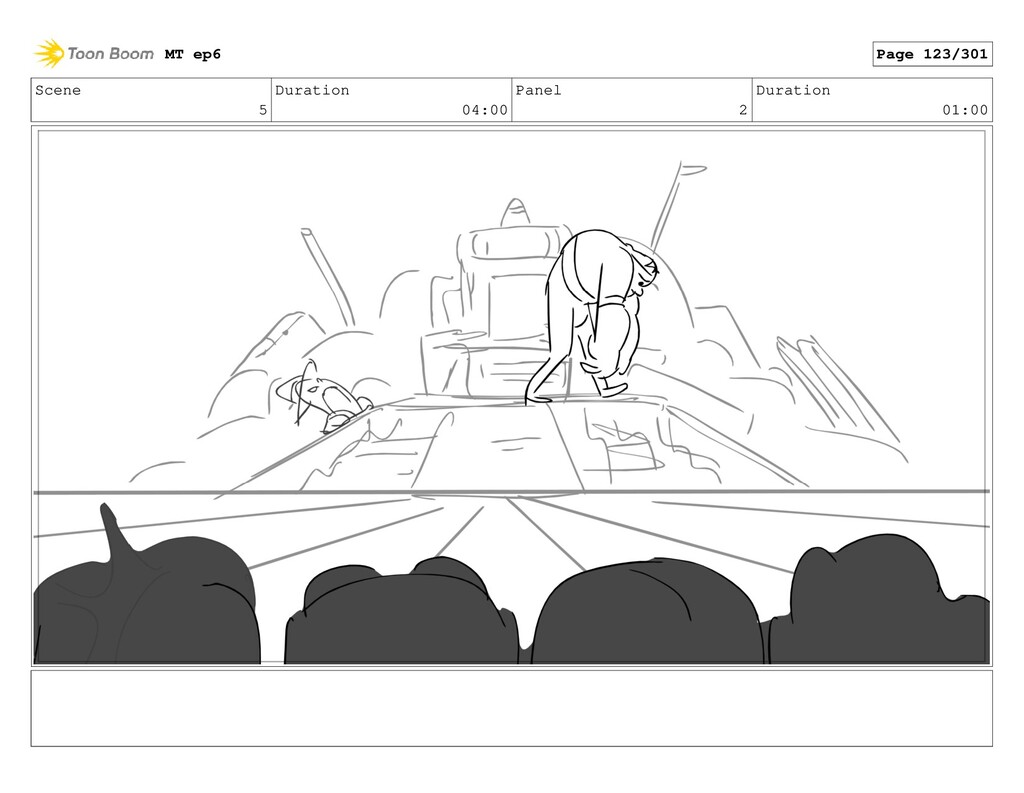Click the 'Page 123/301' page indicator
Screen dimensions: 1024x793
pos(932,54)
